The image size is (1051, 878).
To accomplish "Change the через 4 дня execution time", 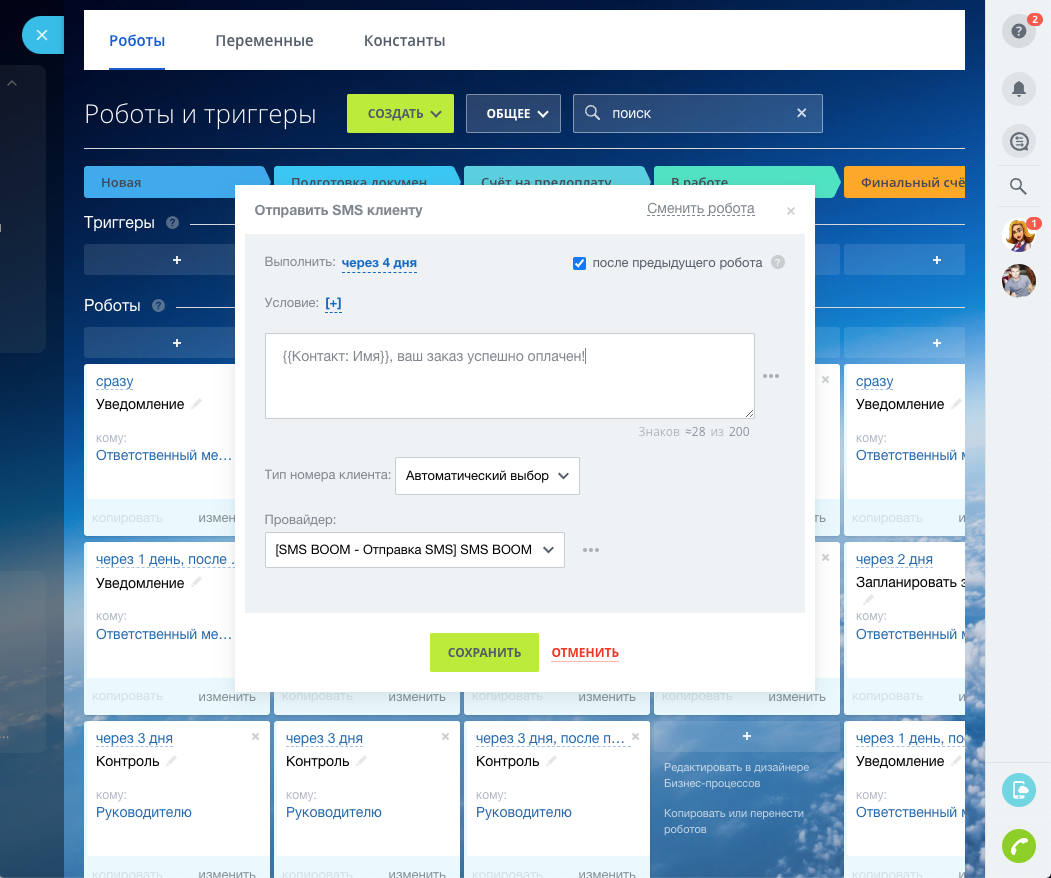I will point(379,263).
